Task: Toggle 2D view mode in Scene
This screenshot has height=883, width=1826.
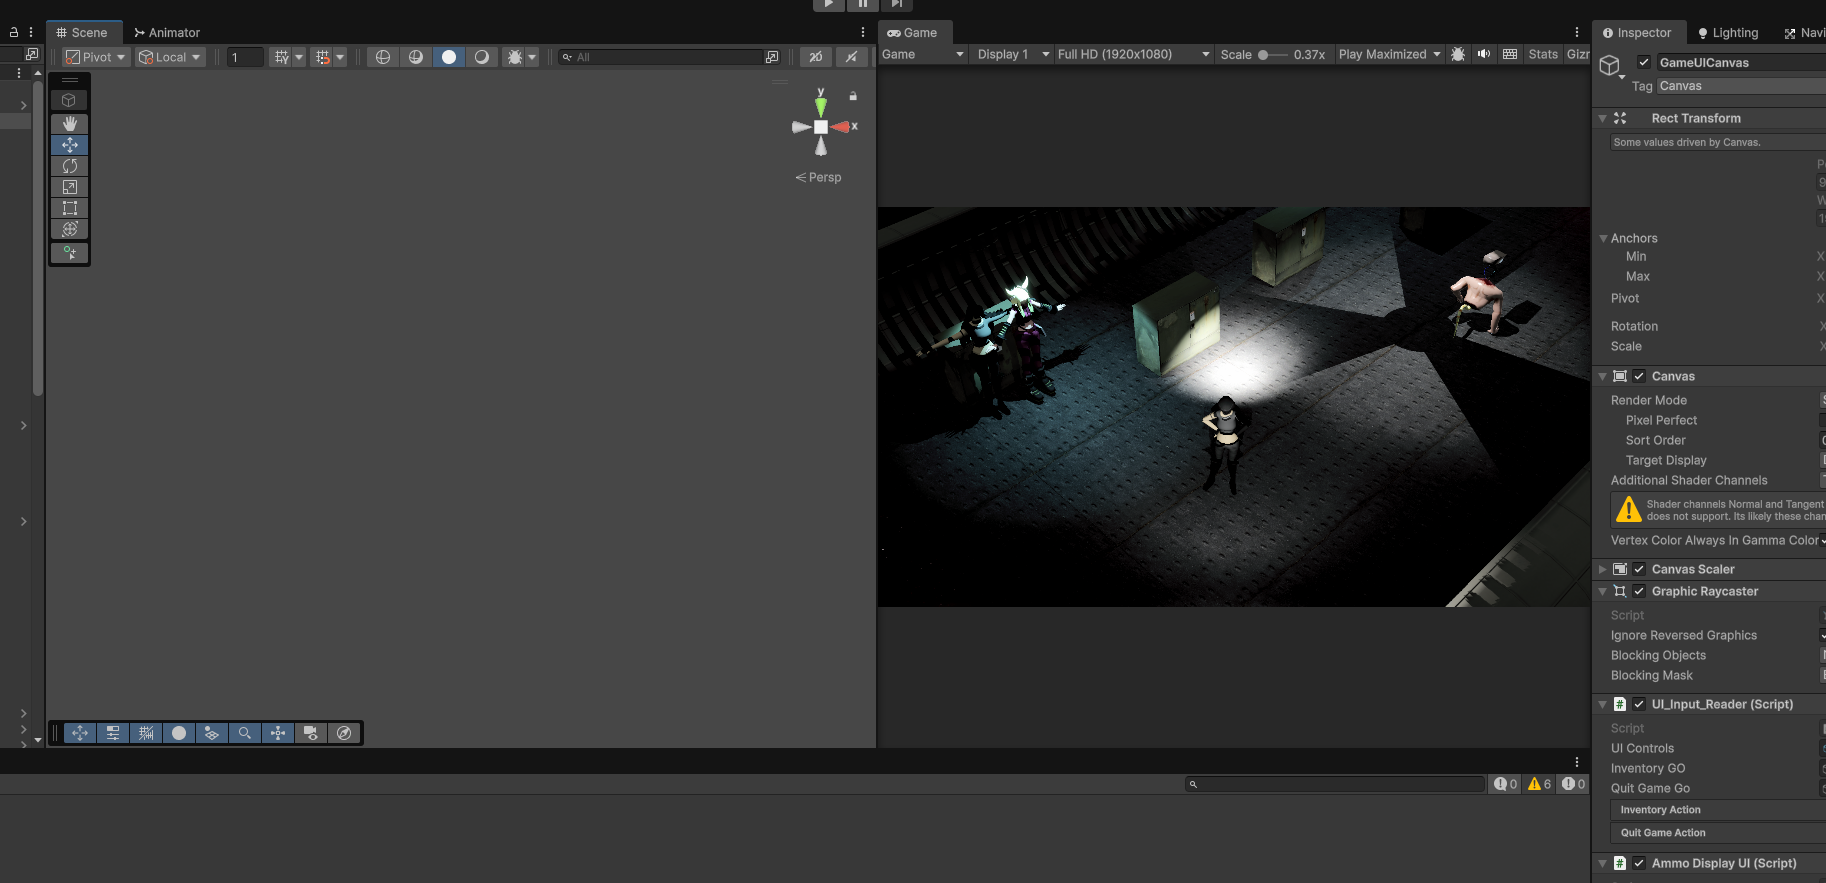Action: (816, 57)
